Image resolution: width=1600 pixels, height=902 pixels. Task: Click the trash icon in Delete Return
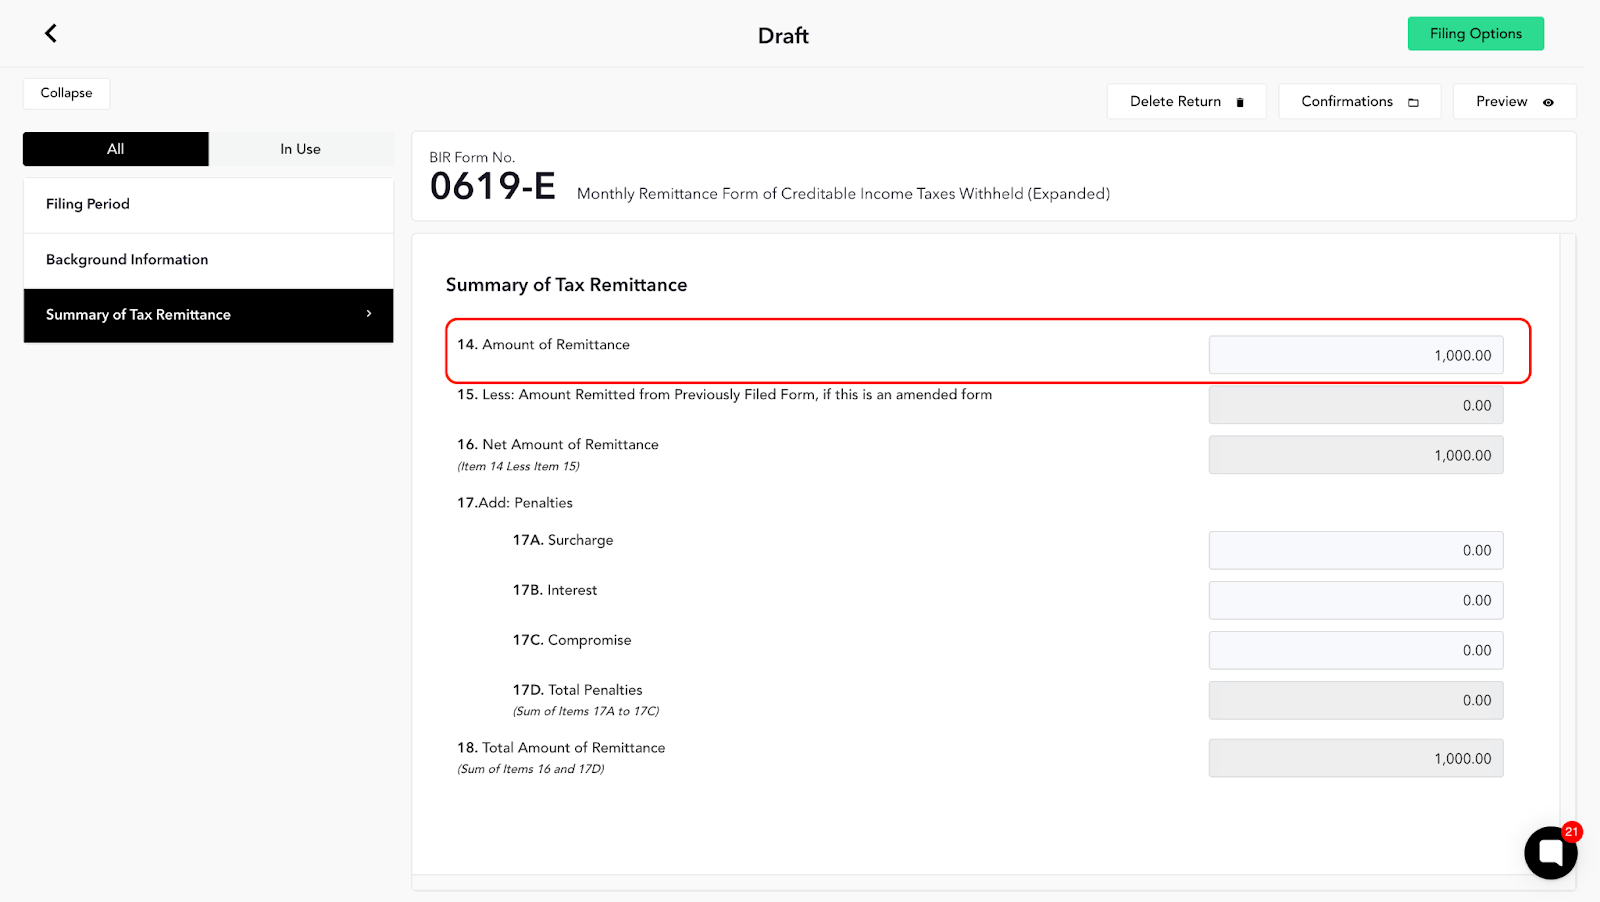1240,102
